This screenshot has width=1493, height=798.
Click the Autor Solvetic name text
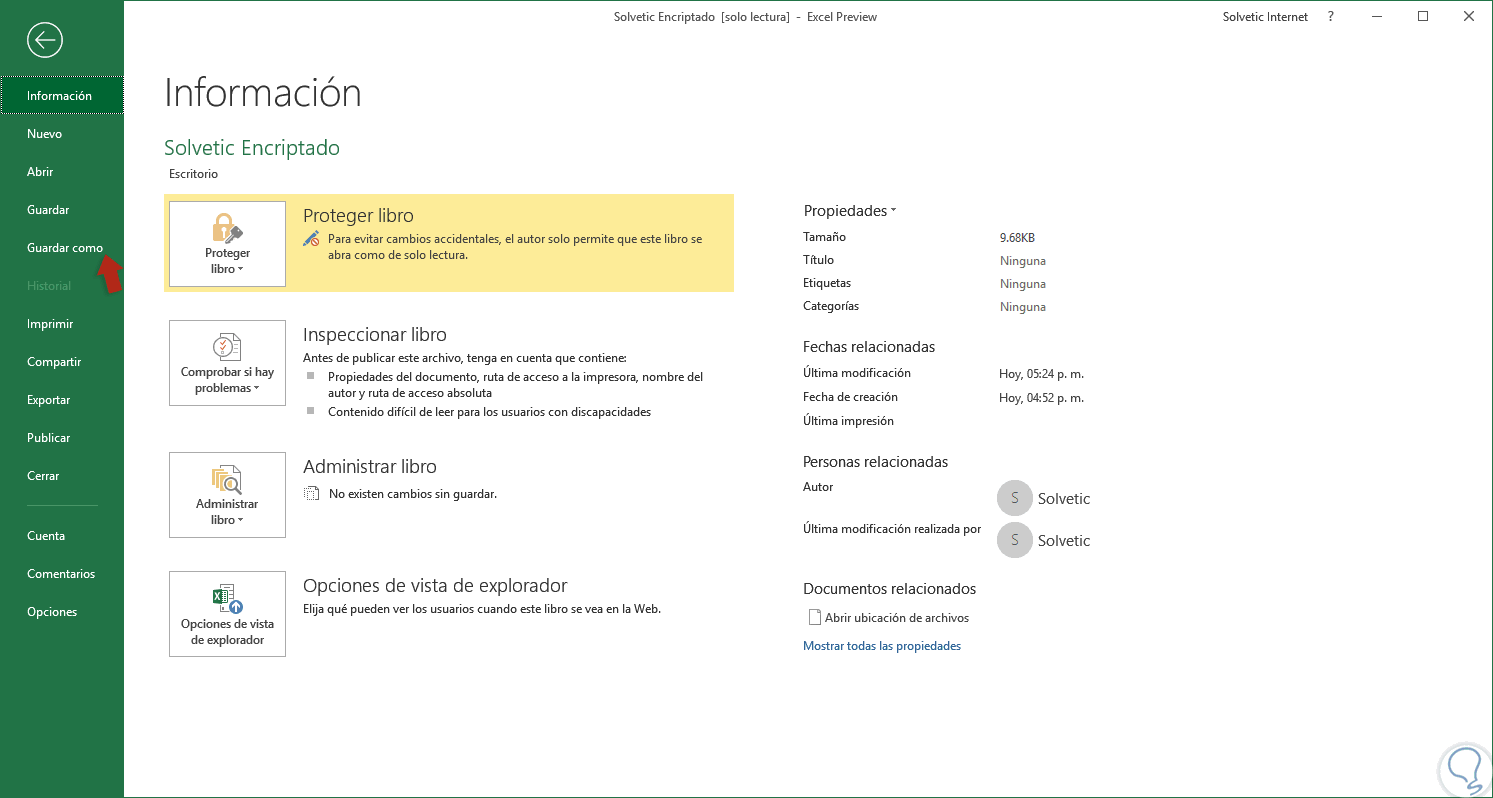pos(1064,499)
